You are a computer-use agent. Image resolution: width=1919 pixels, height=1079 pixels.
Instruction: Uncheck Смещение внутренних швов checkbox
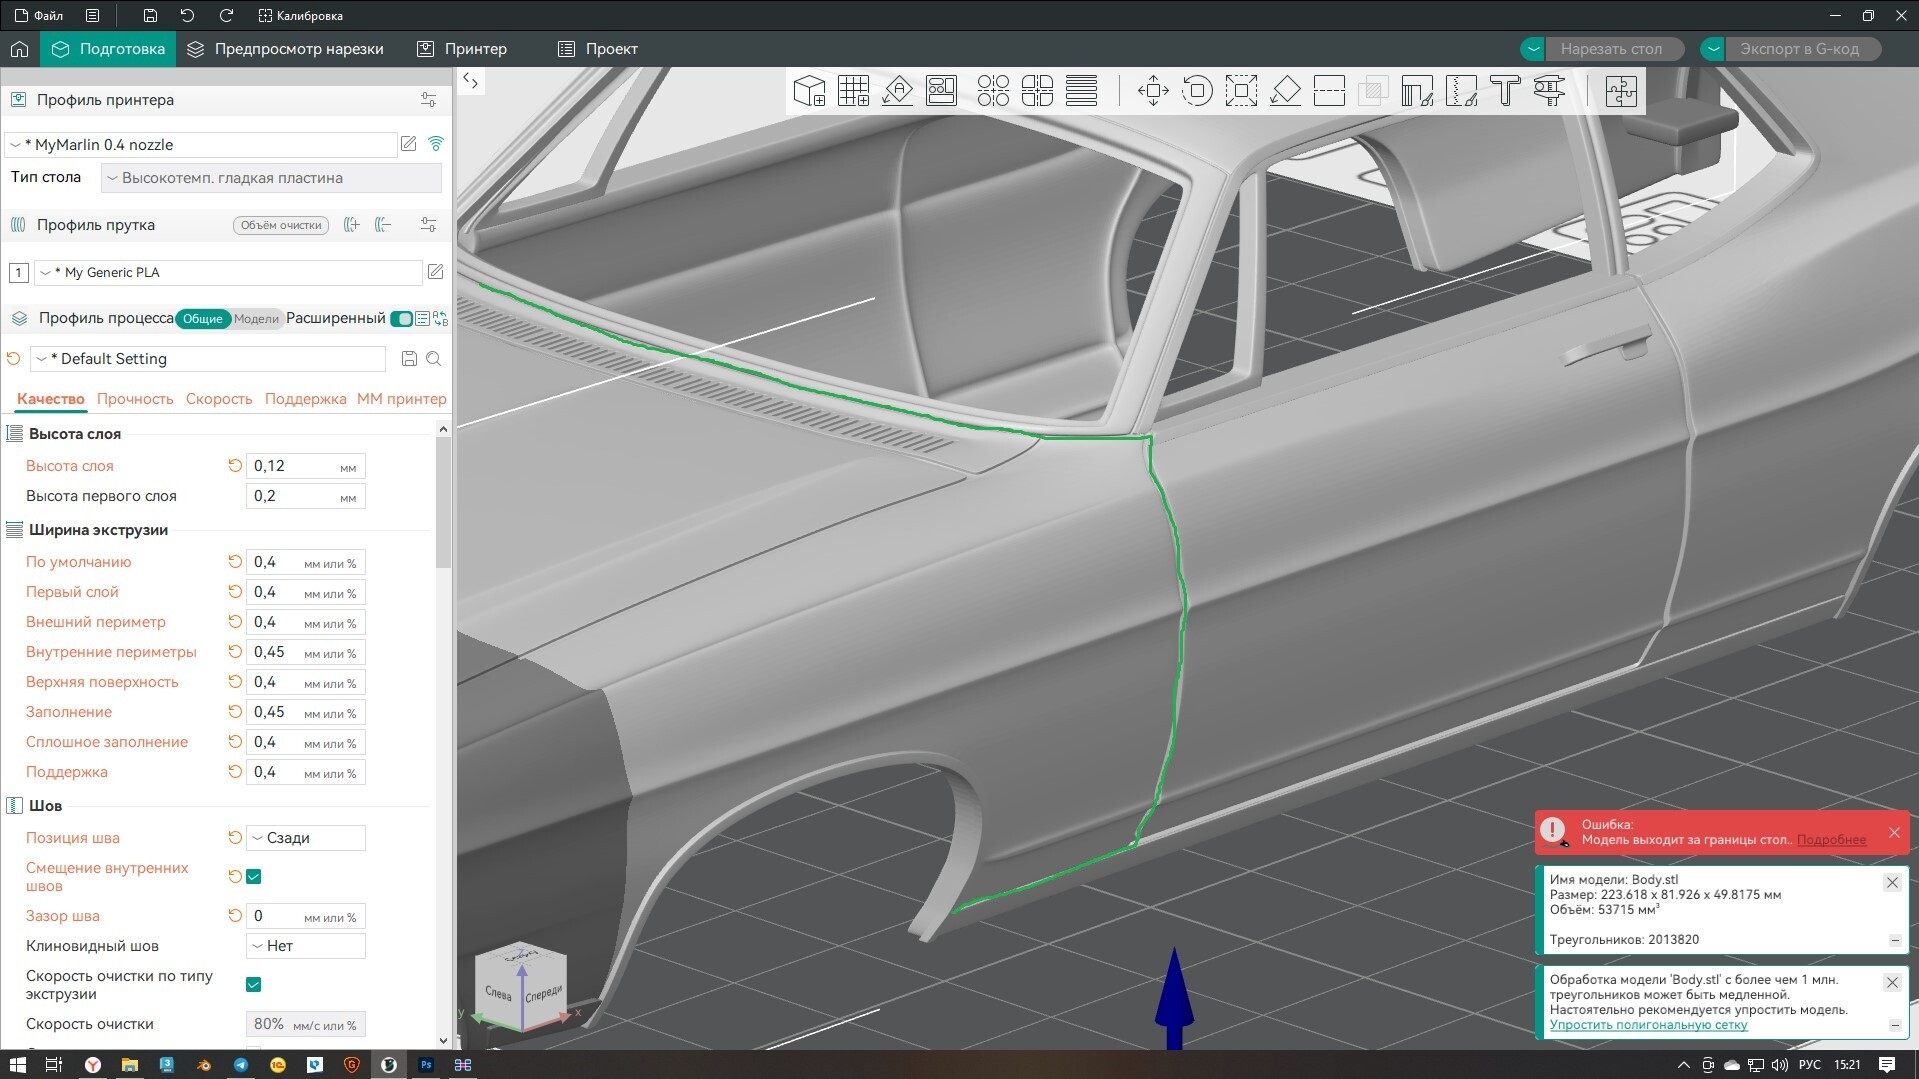pyautogui.click(x=254, y=877)
